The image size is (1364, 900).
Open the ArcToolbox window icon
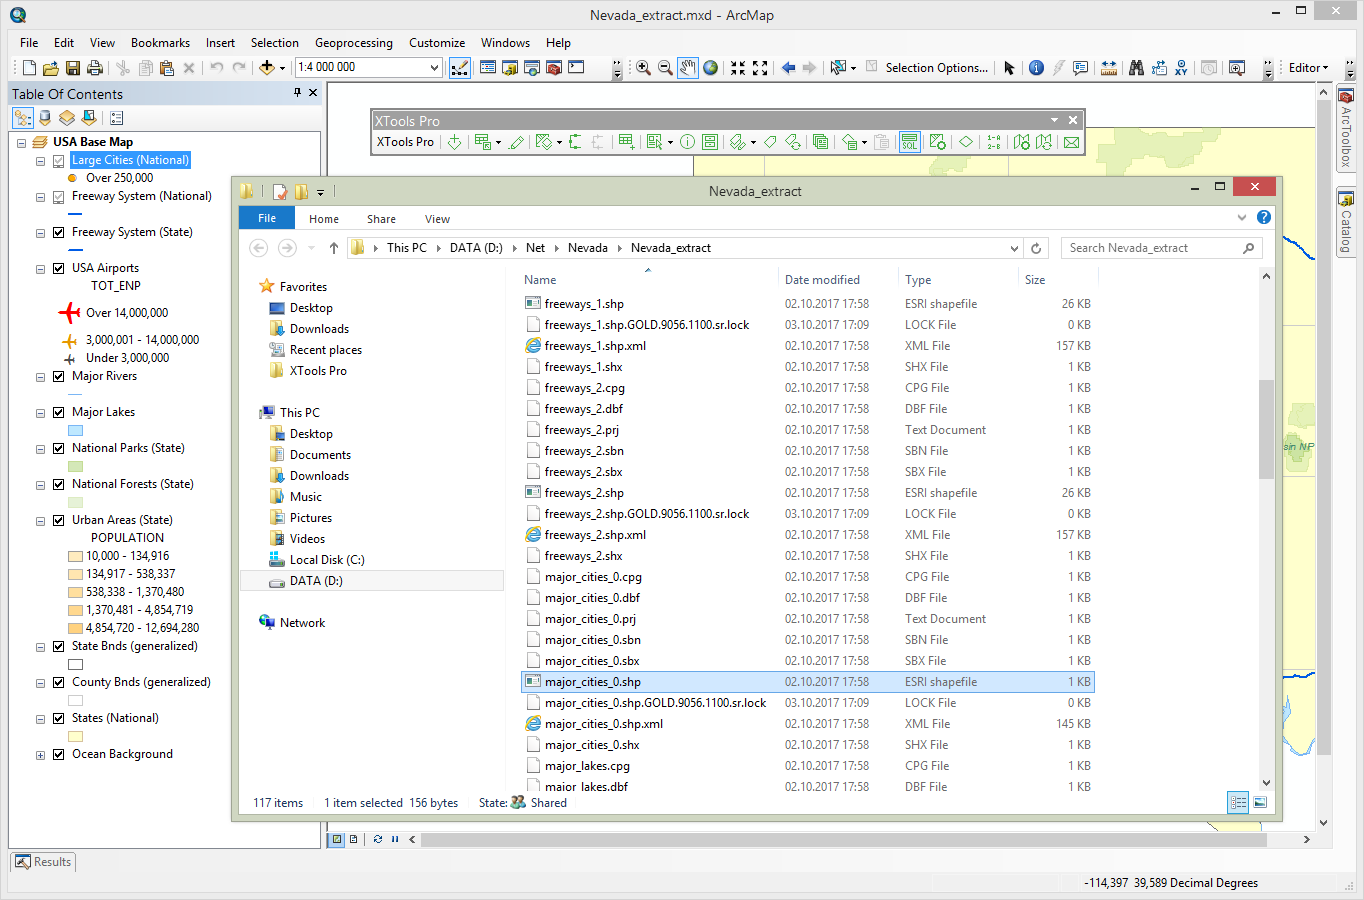tap(554, 68)
